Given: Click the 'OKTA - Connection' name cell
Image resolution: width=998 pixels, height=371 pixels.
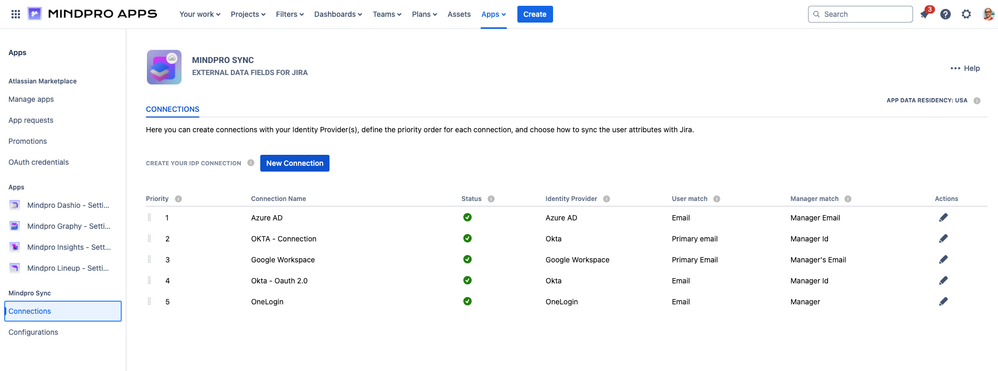Looking at the screenshot, I should tap(284, 239).
